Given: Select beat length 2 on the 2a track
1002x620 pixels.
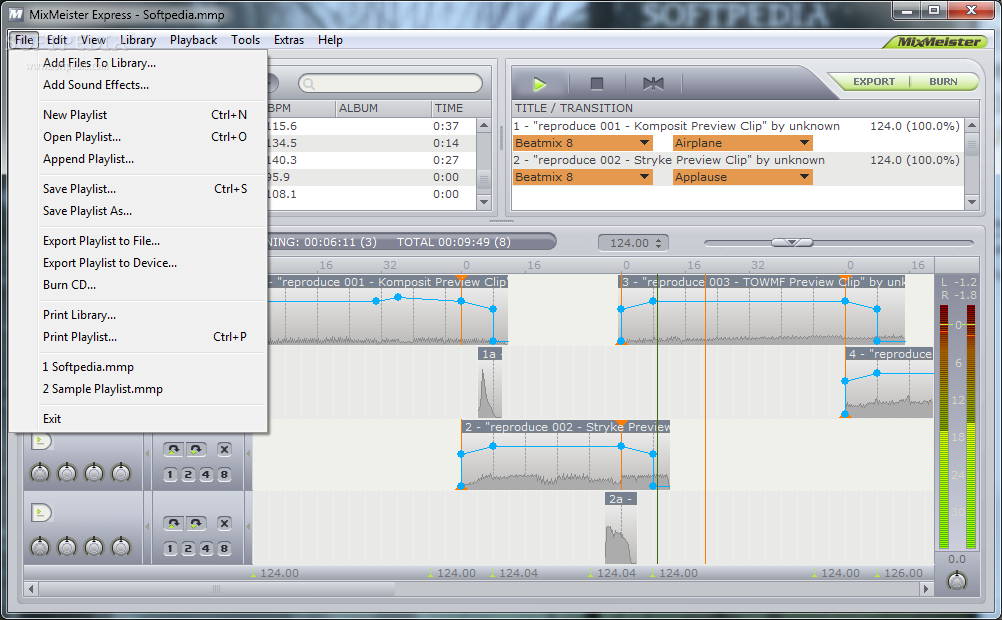Looking at the screenshot, I should [188, 548].
